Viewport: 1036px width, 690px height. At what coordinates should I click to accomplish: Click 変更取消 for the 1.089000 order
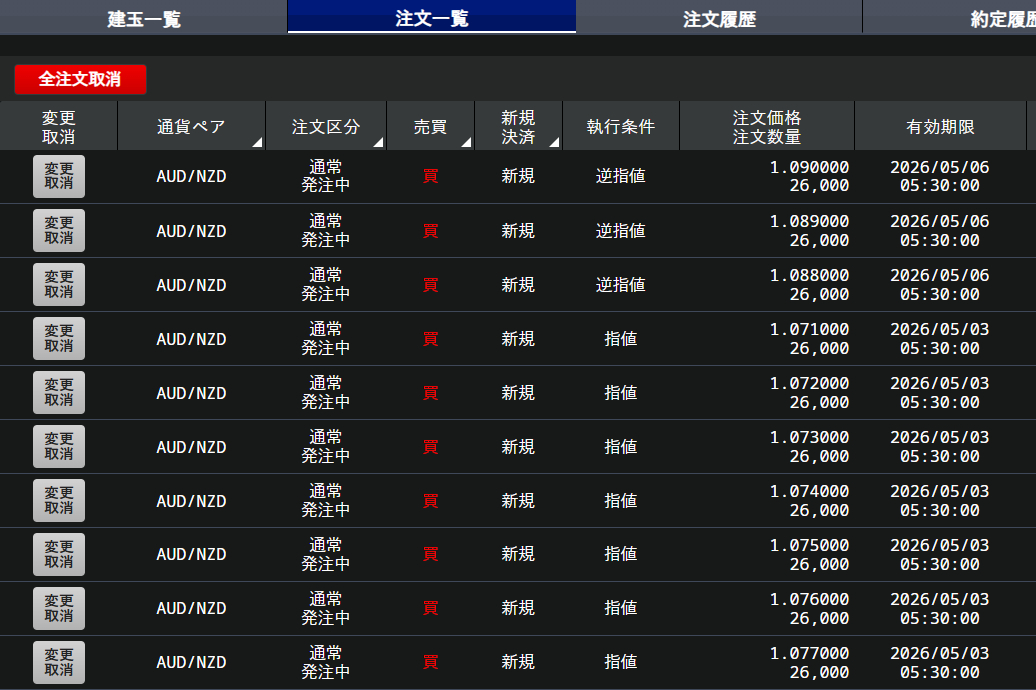click(59, 231)
